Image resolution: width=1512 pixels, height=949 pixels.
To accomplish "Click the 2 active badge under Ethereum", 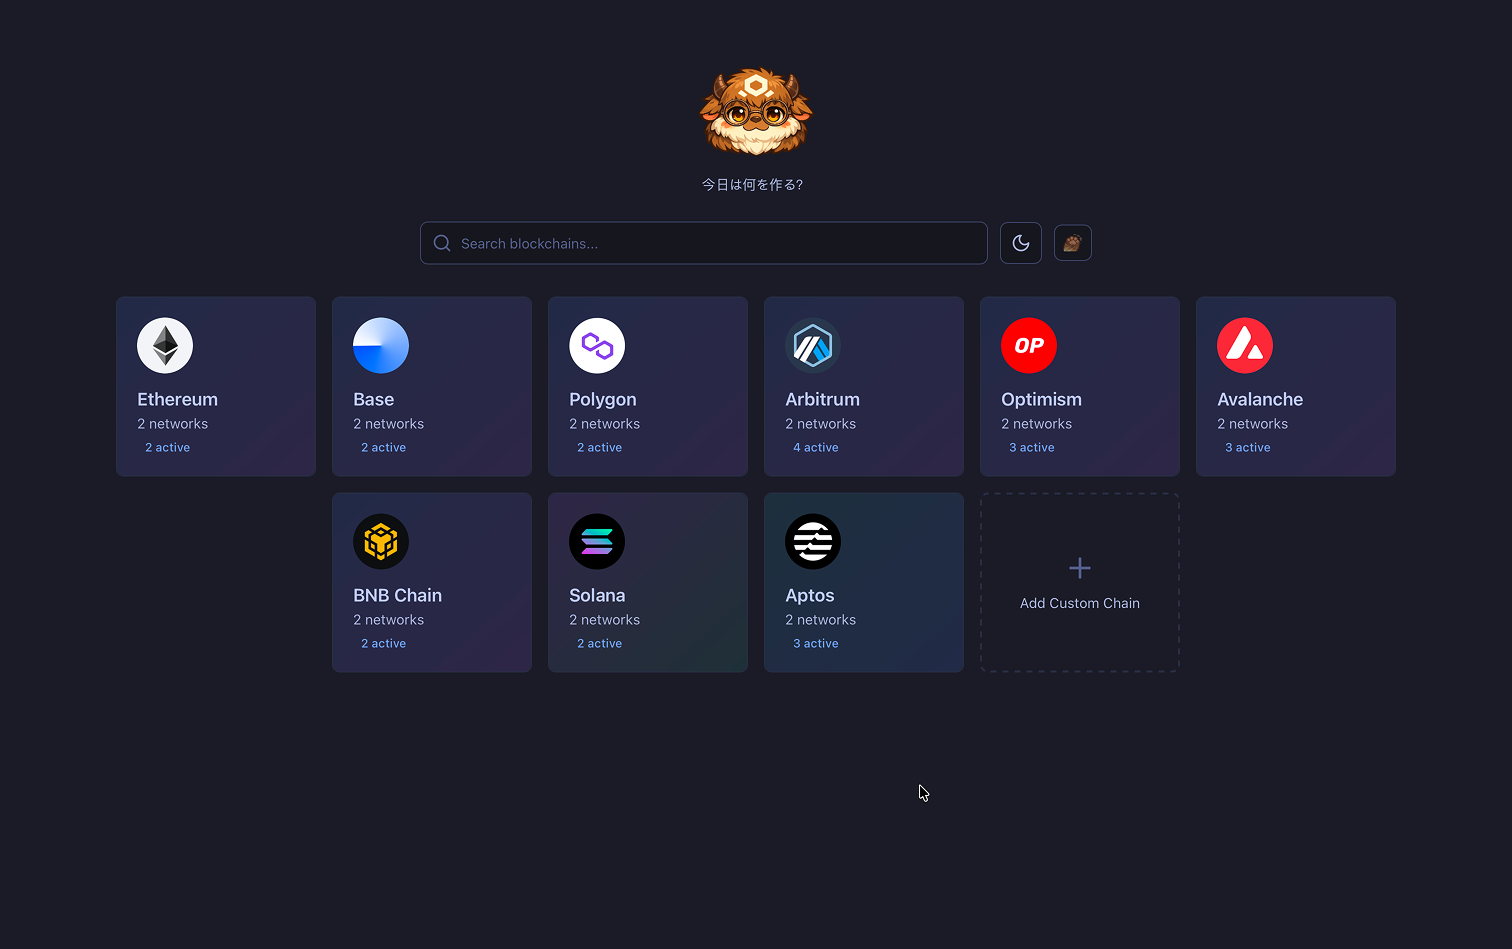I will tap(167, 447).
